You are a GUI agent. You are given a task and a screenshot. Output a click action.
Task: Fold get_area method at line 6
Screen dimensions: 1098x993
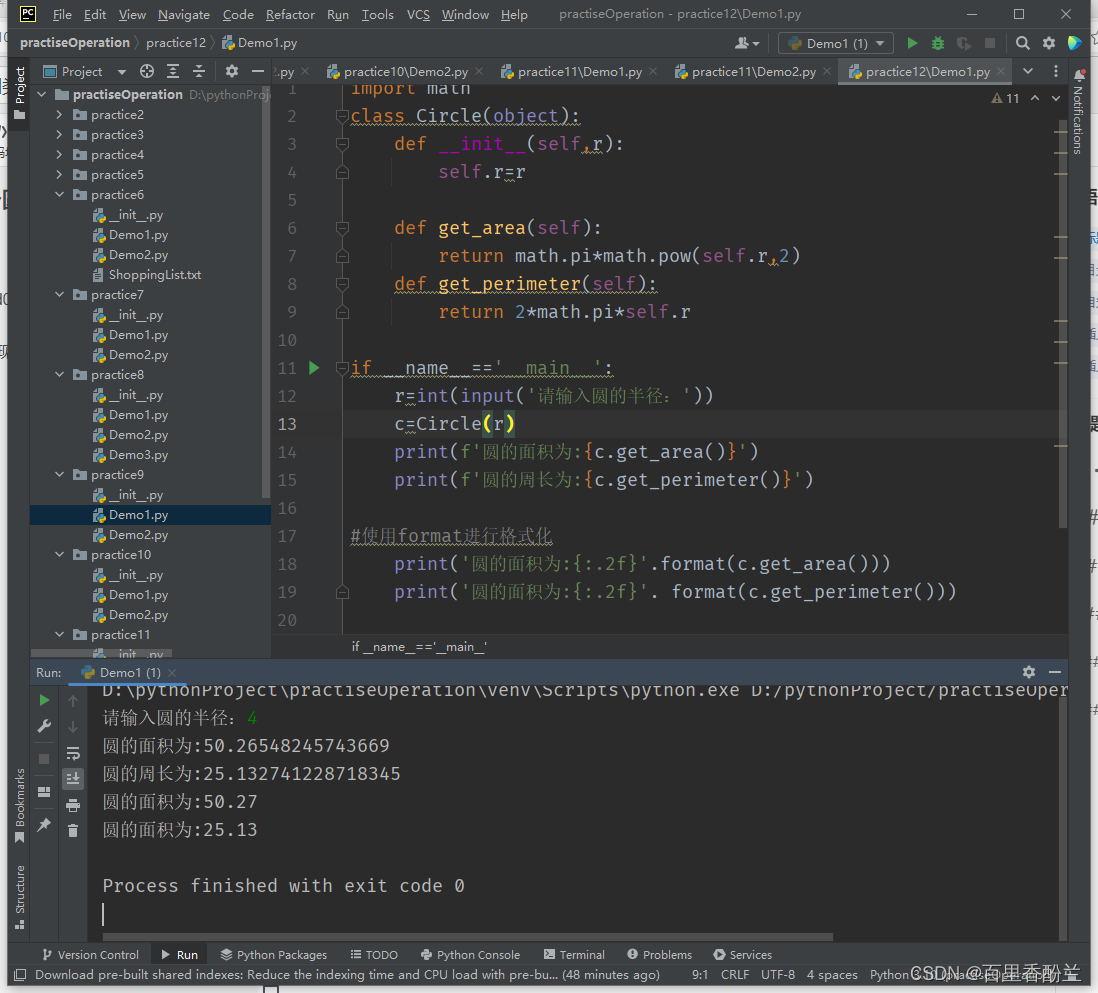(342, 228)
